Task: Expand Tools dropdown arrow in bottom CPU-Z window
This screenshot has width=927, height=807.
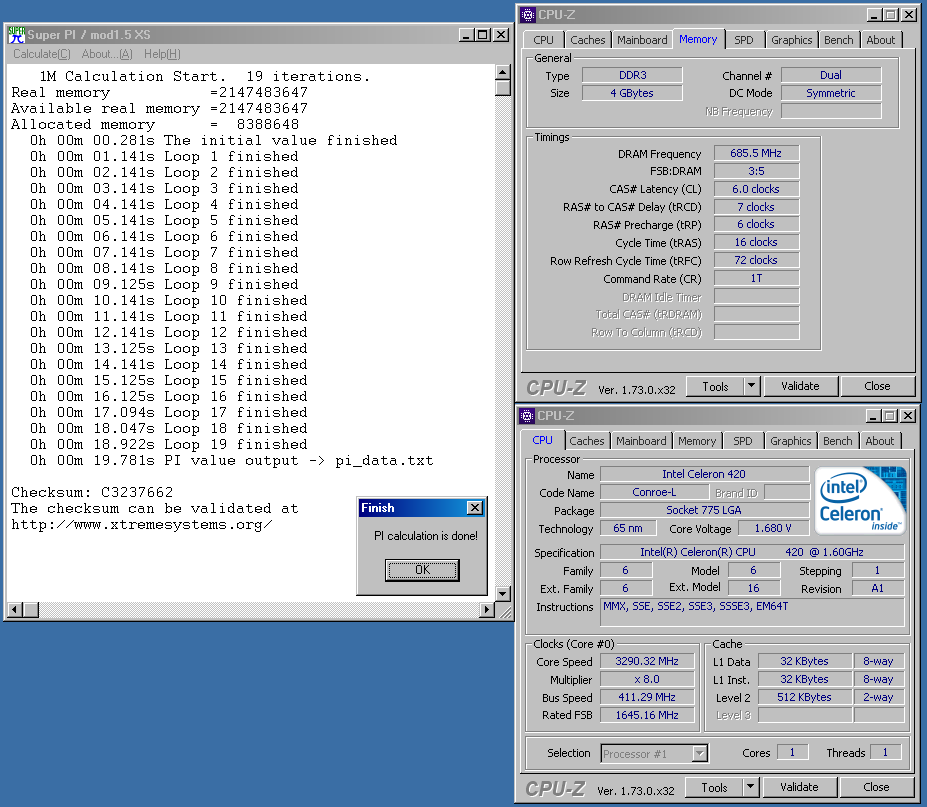Action: [751, 787]
